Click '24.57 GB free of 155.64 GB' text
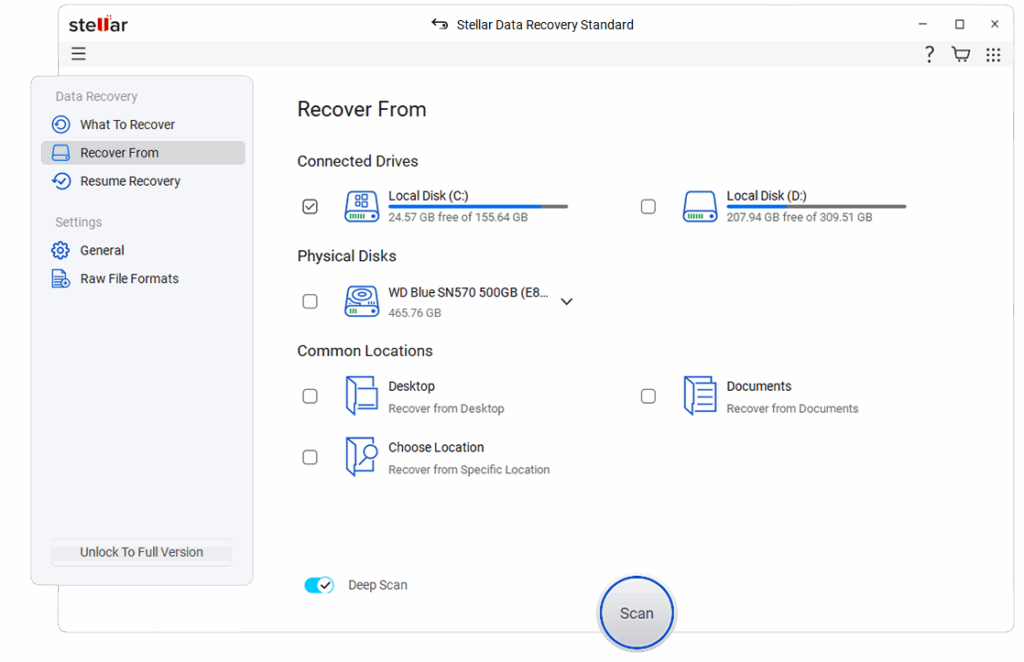1024x662 pixels. coord(458,217)
